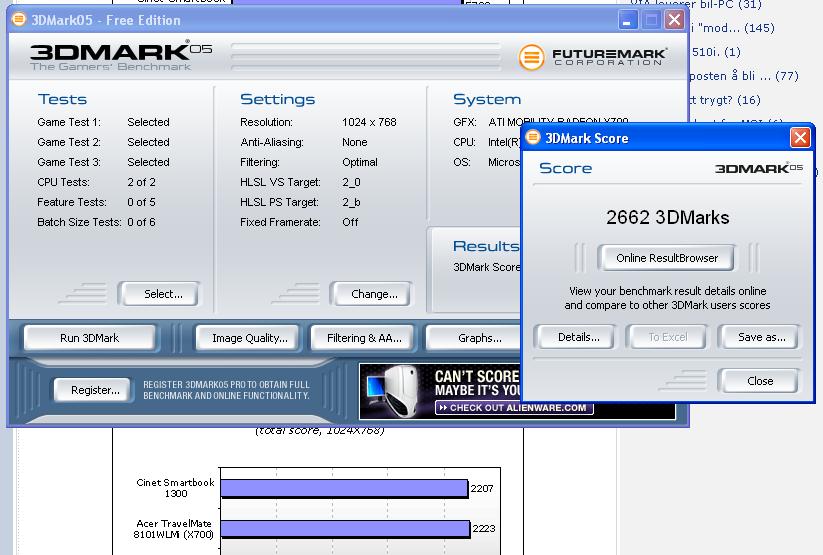Click the 'Game Test 1:' label
The width and height of the screenshot is (823, 555).
click(69, 122)
